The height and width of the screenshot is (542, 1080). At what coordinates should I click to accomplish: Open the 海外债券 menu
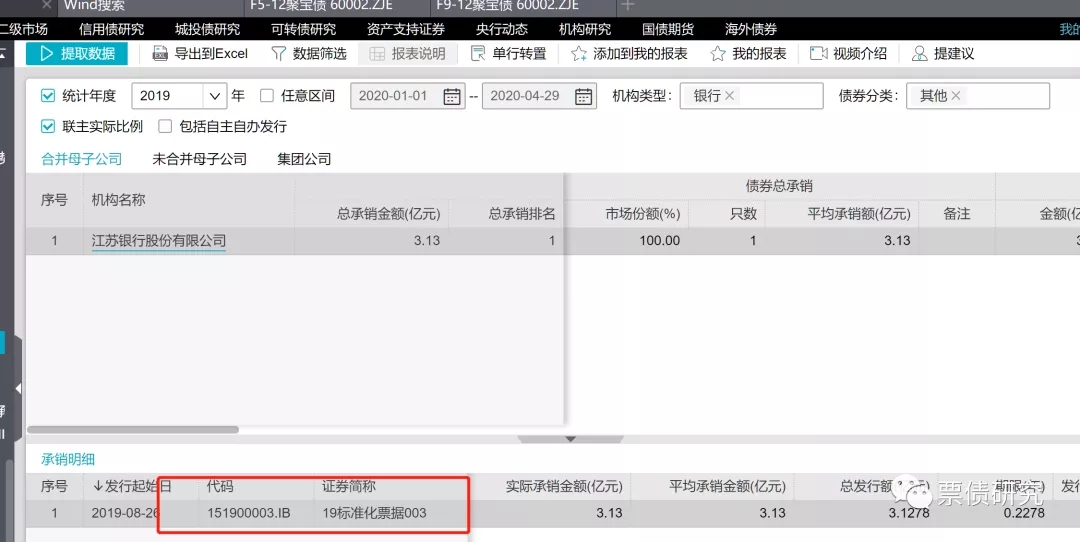[751, 29]
